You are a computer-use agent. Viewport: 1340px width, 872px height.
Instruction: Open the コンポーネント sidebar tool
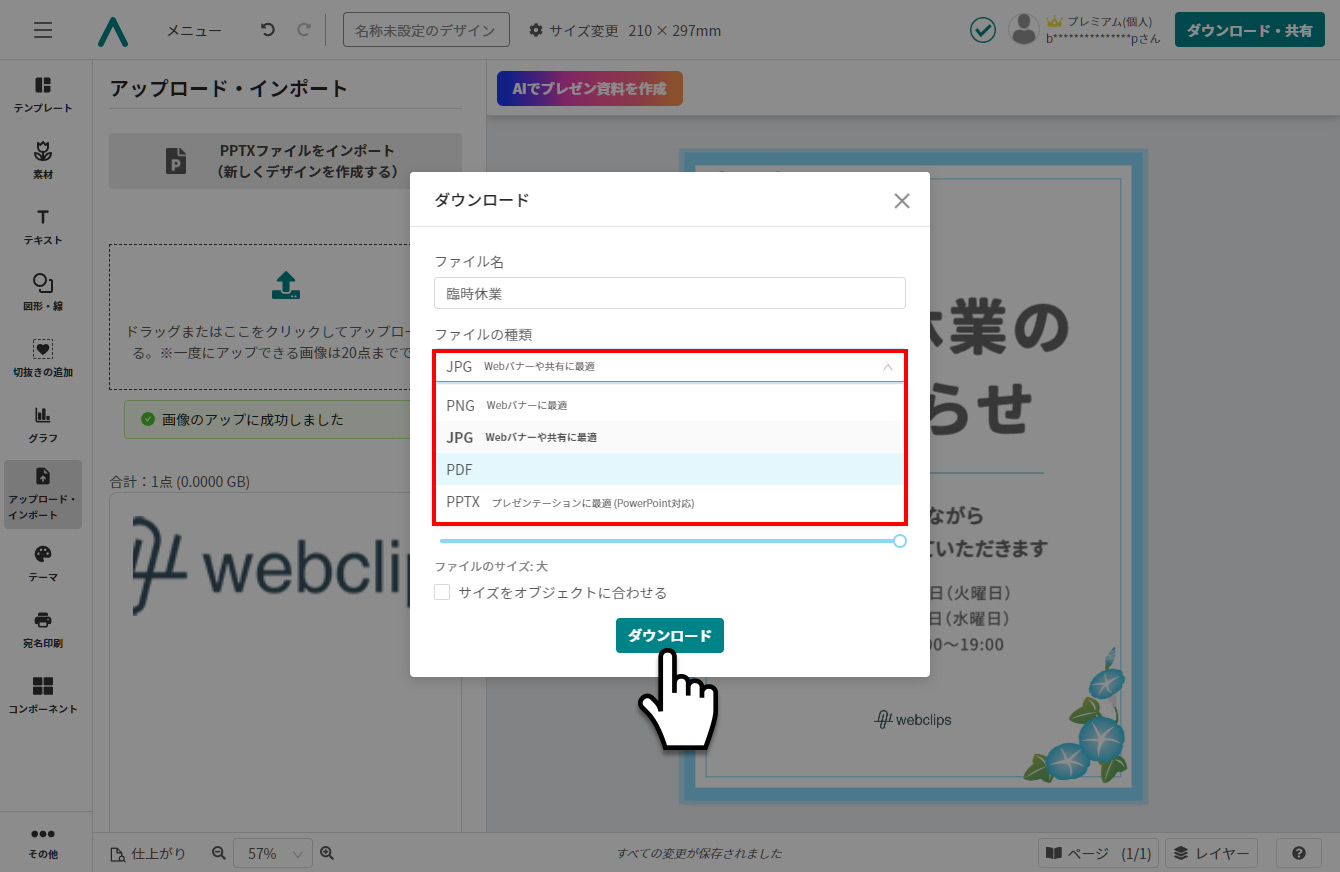(43, 695)
